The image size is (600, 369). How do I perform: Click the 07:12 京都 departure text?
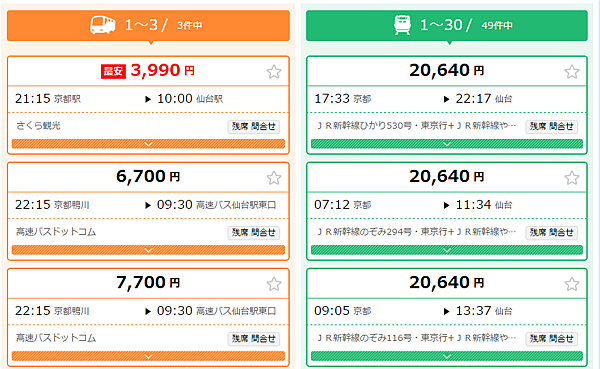point(342,205)
